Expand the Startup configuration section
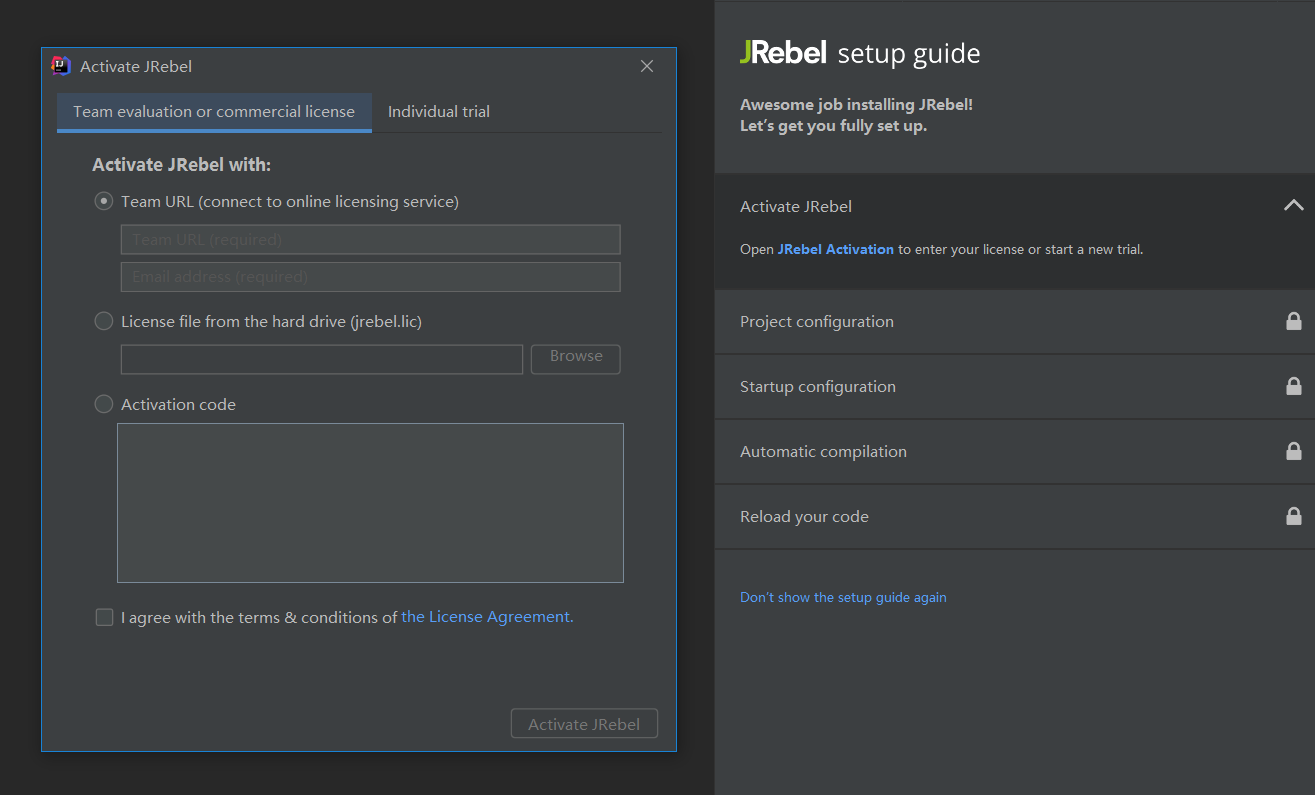The height and width of the screenshot is (795, 1315). coord(818,387)
